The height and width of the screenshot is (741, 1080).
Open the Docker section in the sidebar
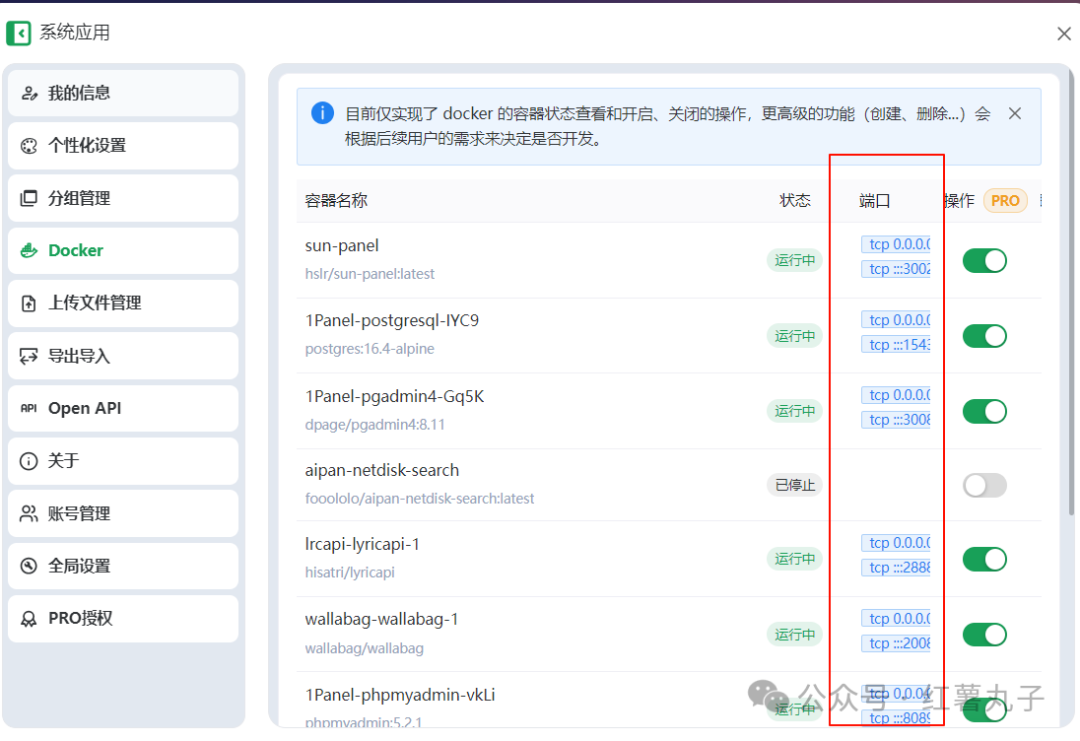tap(123, 250)
